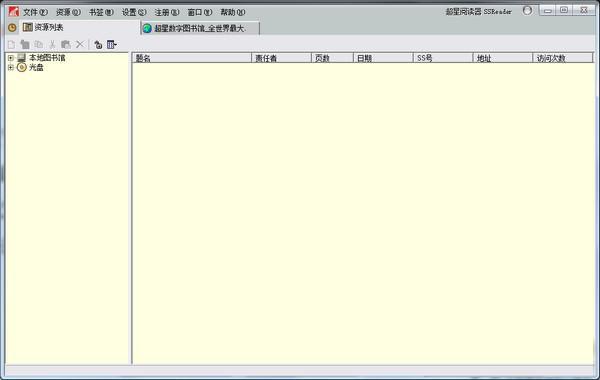Expand the 本地图书馆 tree node

pyautogui.click(x=11, y=58)
